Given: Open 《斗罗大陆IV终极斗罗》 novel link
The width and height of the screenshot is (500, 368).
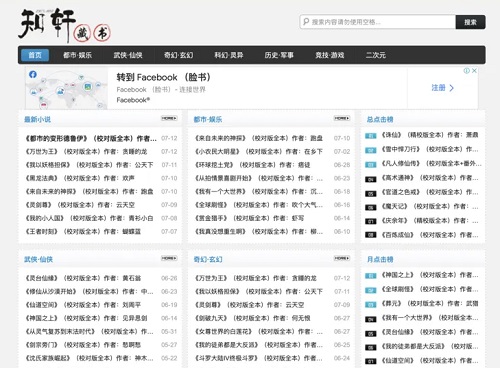Looking at the screenshot, I should (x=259, y=358).
